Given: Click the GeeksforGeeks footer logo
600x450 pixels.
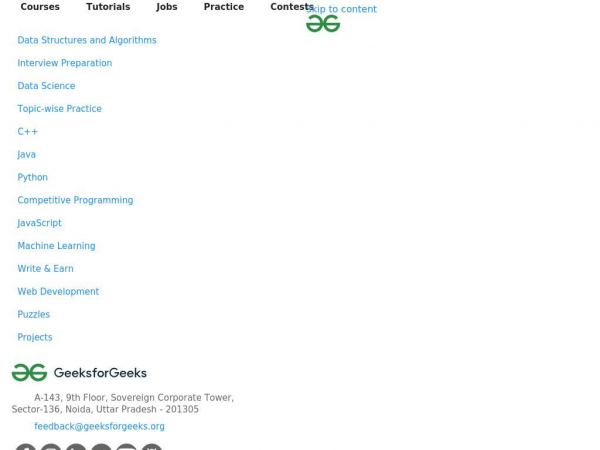Looking at the screenshot, I should (79, 373).
